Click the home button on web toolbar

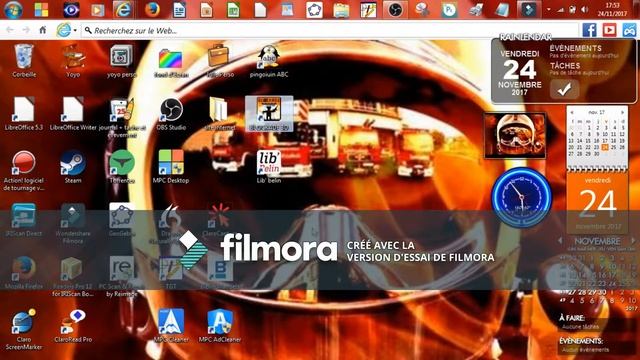point(42,30)
